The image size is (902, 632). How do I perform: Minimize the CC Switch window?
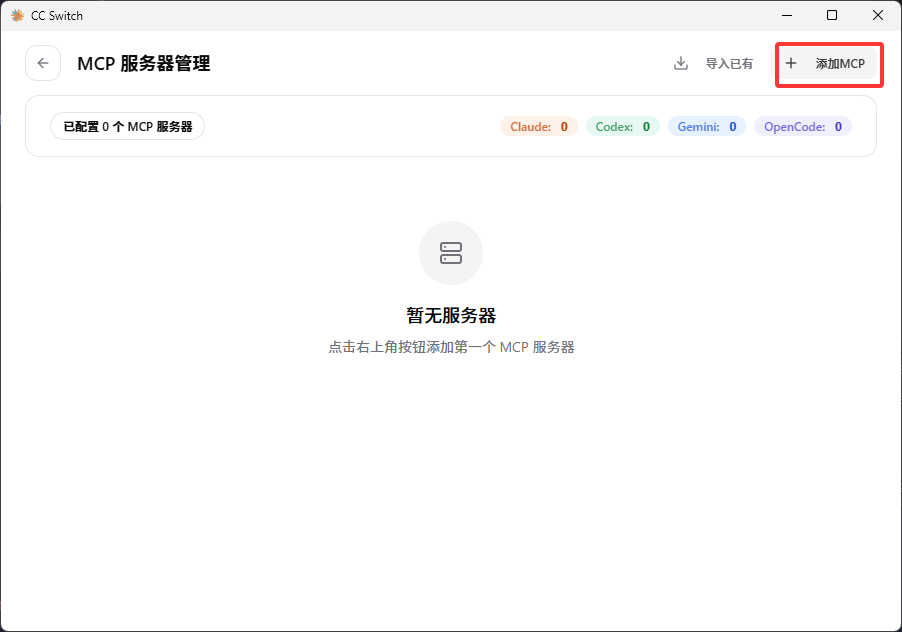pos(787,16)
